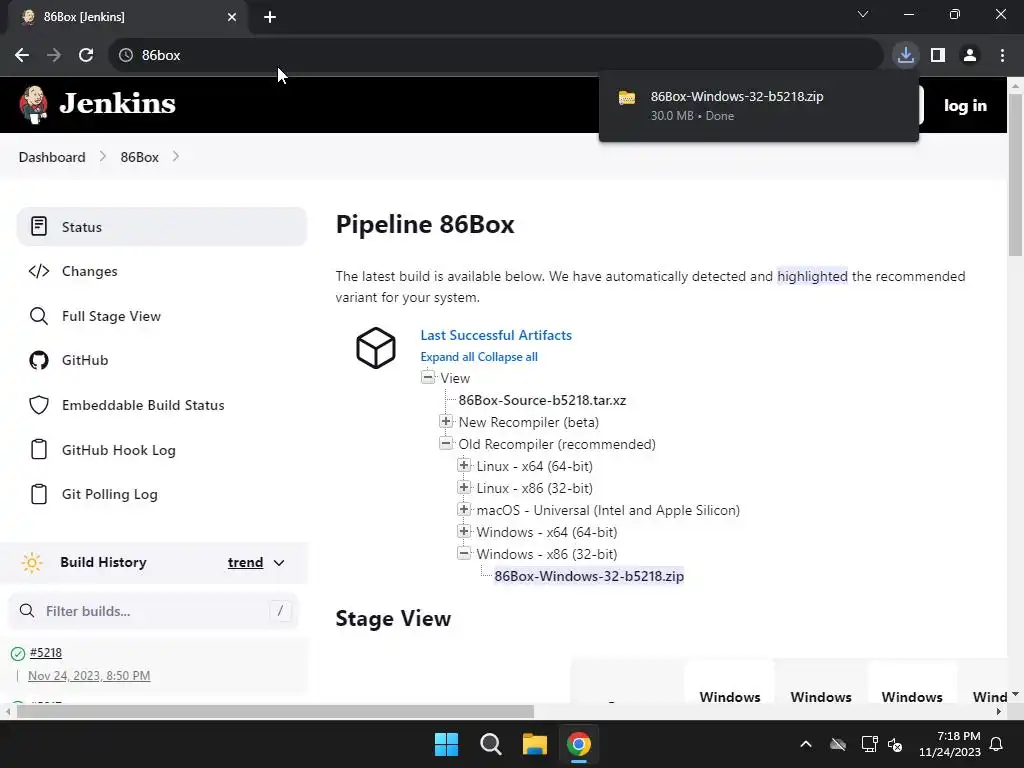This screenshot has height=768, width=1024.
Task: Toggle Chrome side panel icon
Action: pyautogui.click(x=938, y=56)
